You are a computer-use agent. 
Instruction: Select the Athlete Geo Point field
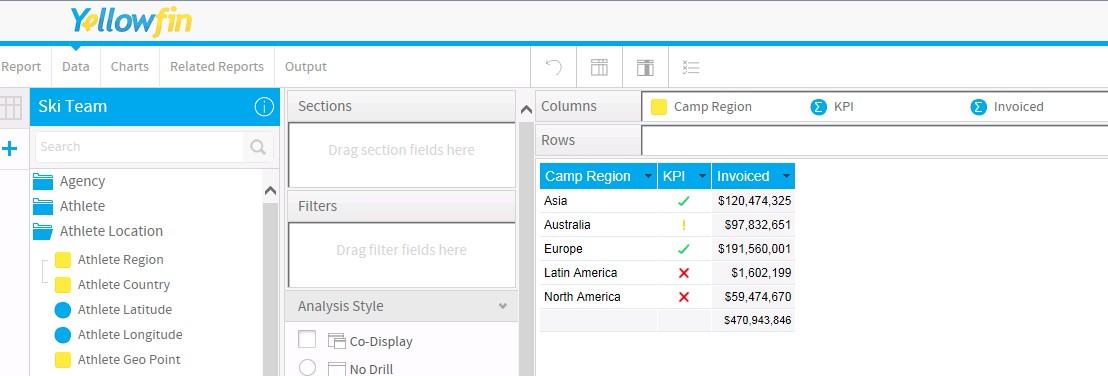click(x=118, y=359)
